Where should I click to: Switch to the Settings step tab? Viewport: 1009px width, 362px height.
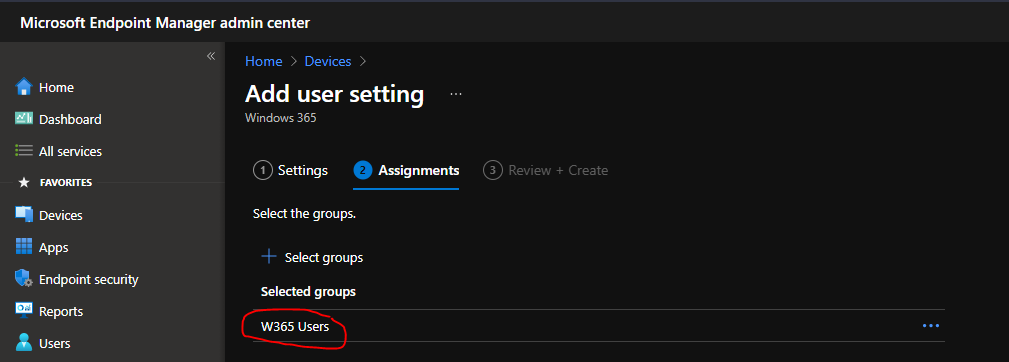pyautogui.click(x=291, y=170)
